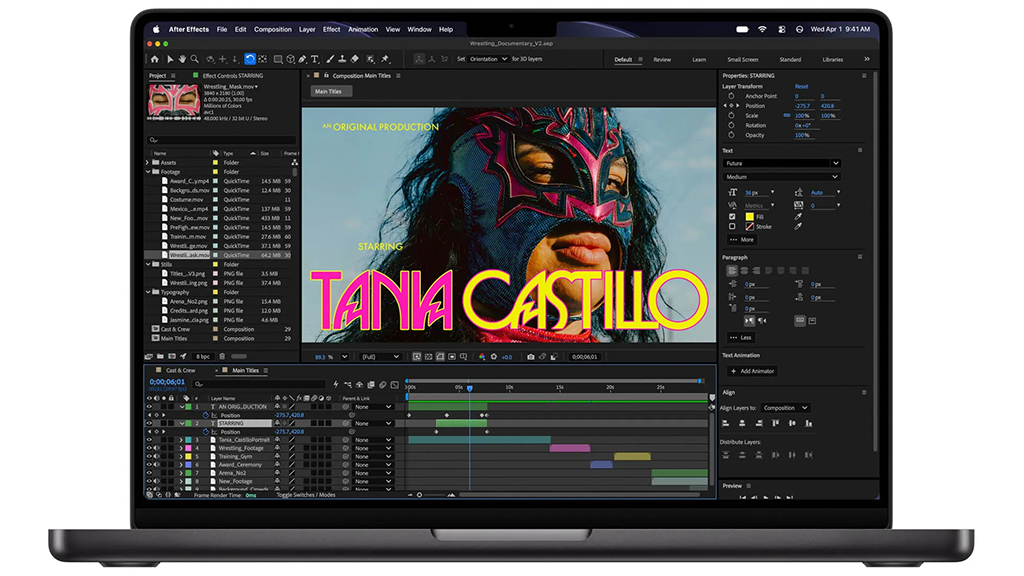Open the Futura font family dropdown
Image resolution: width=1024 pixels, height=576 pixels.
[781, 163]
